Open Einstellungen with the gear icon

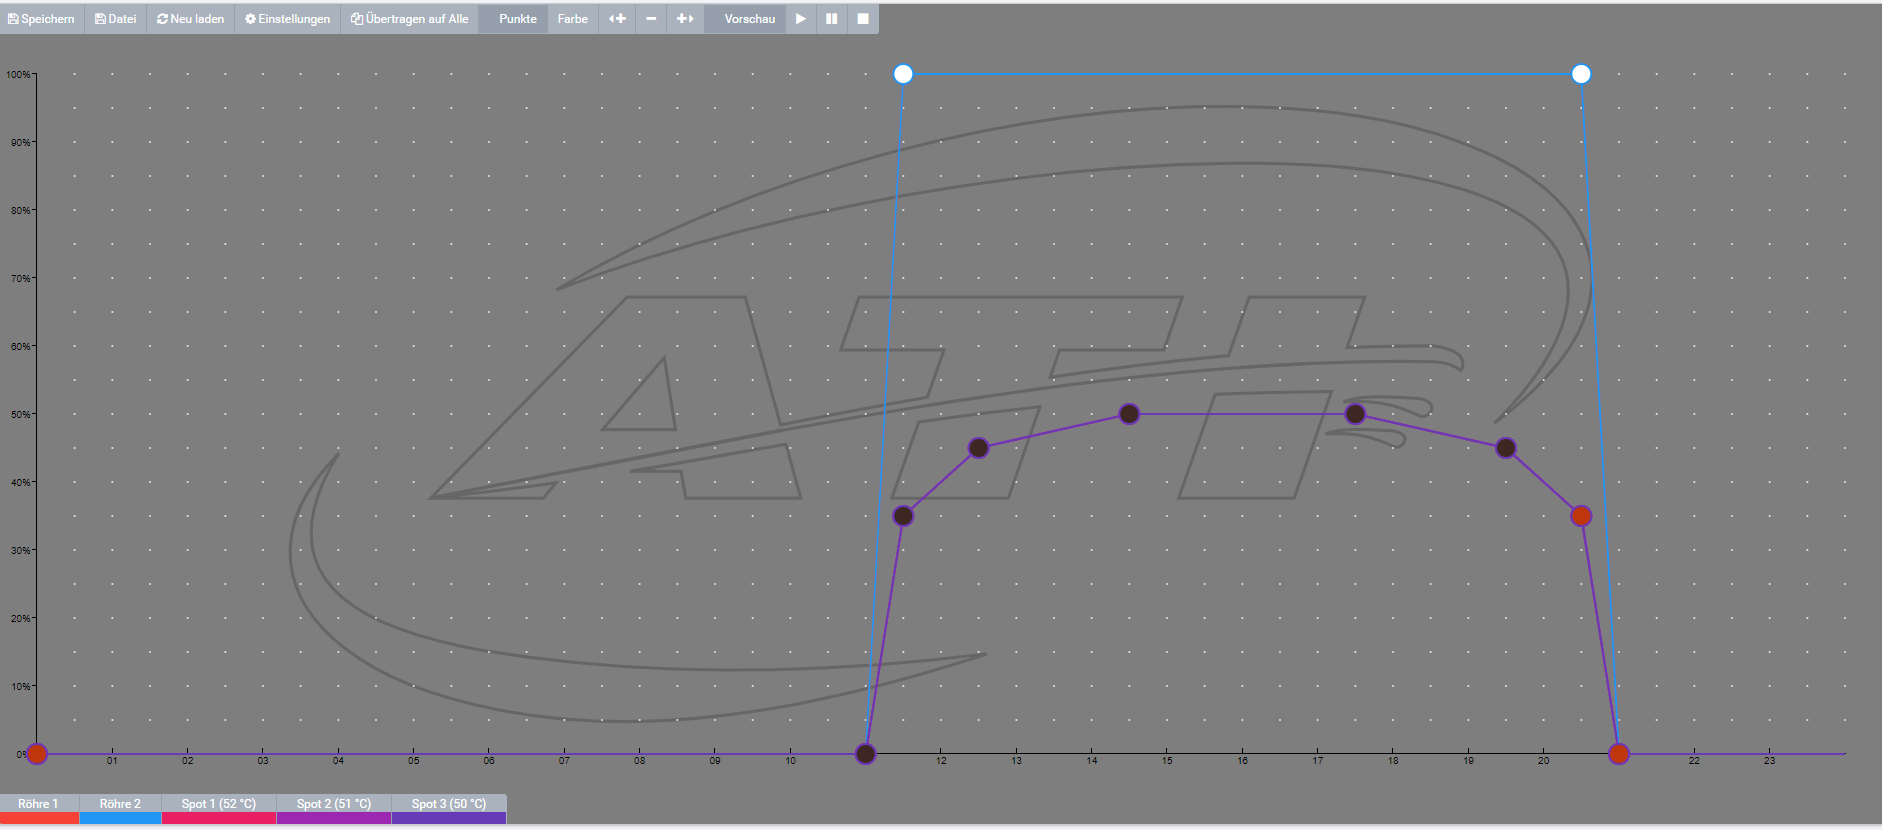point(288,19)
